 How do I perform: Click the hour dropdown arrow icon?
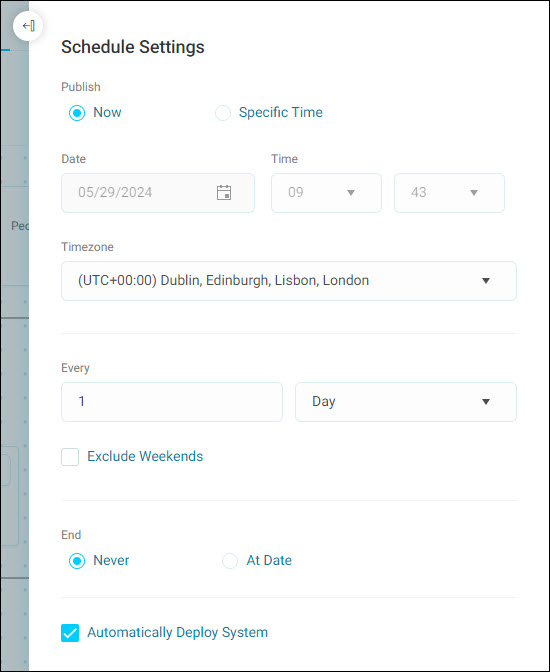(351, 193)
